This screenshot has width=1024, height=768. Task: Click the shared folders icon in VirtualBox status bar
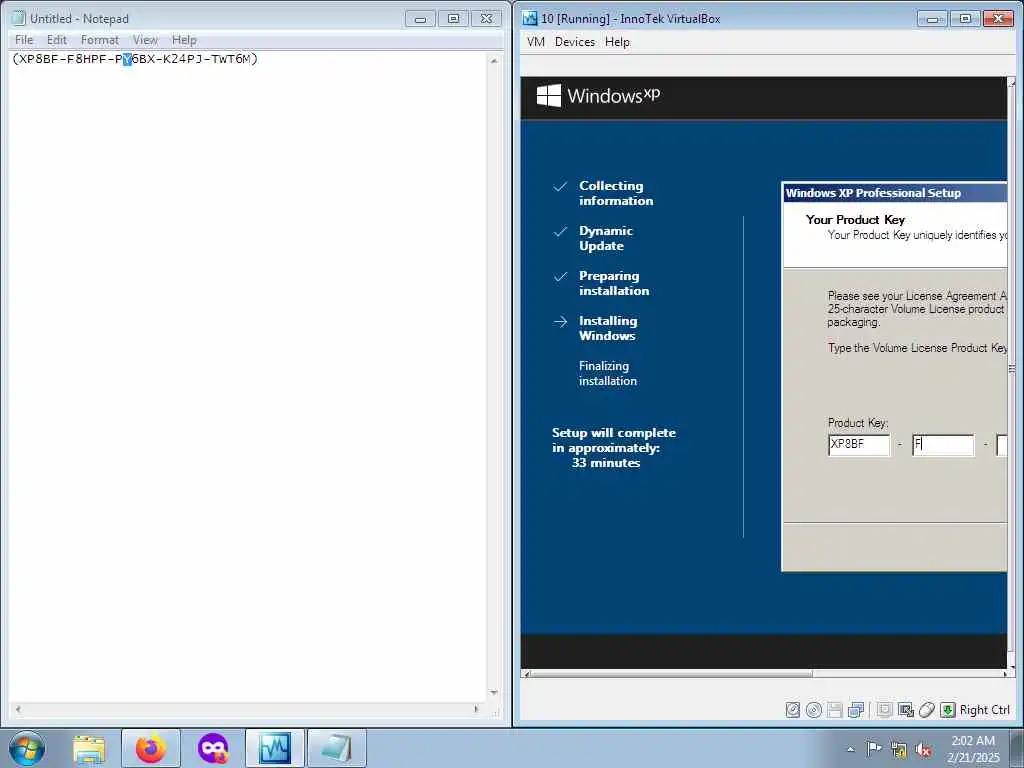(x=884, y=710)
